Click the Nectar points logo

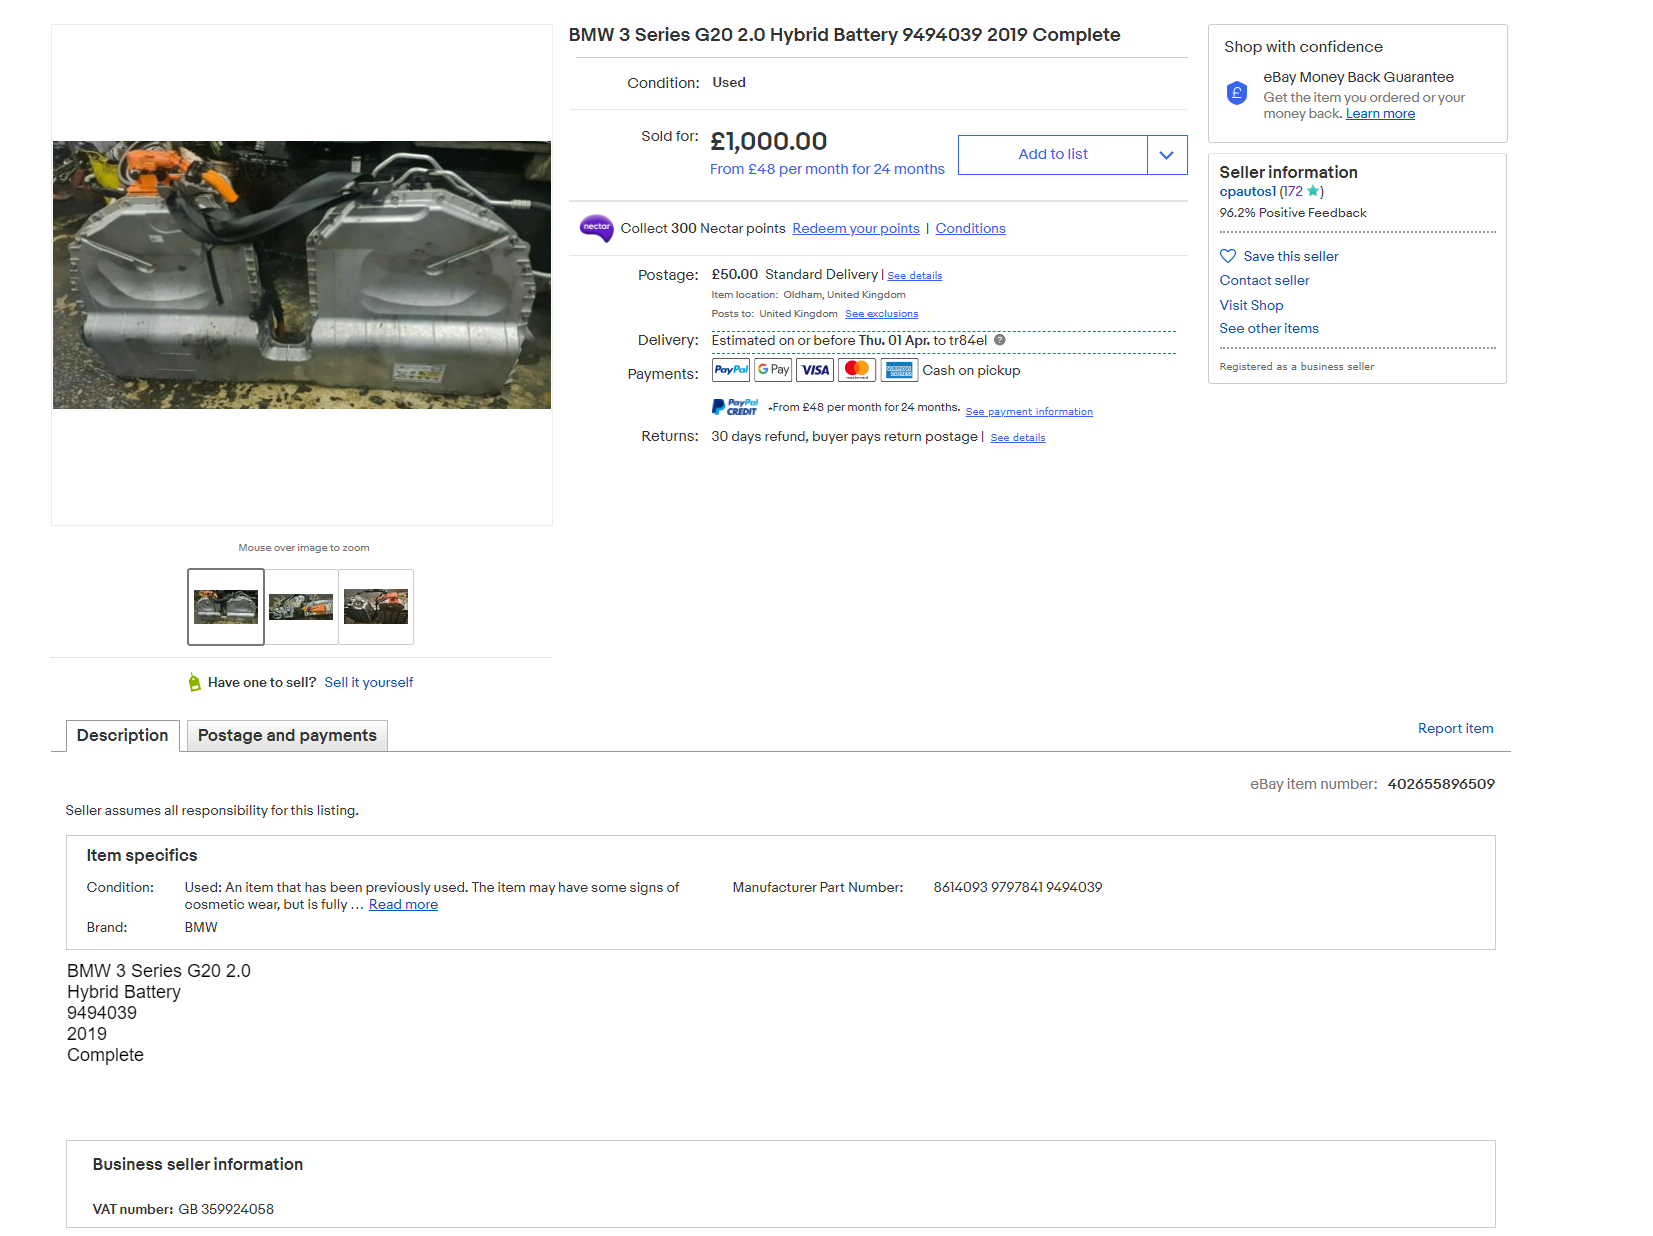tap(596, 228)
